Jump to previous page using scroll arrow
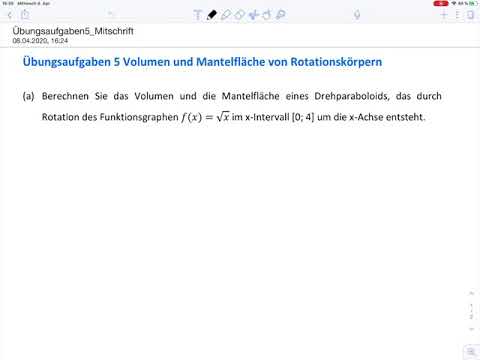 click(x=471, y=294)
